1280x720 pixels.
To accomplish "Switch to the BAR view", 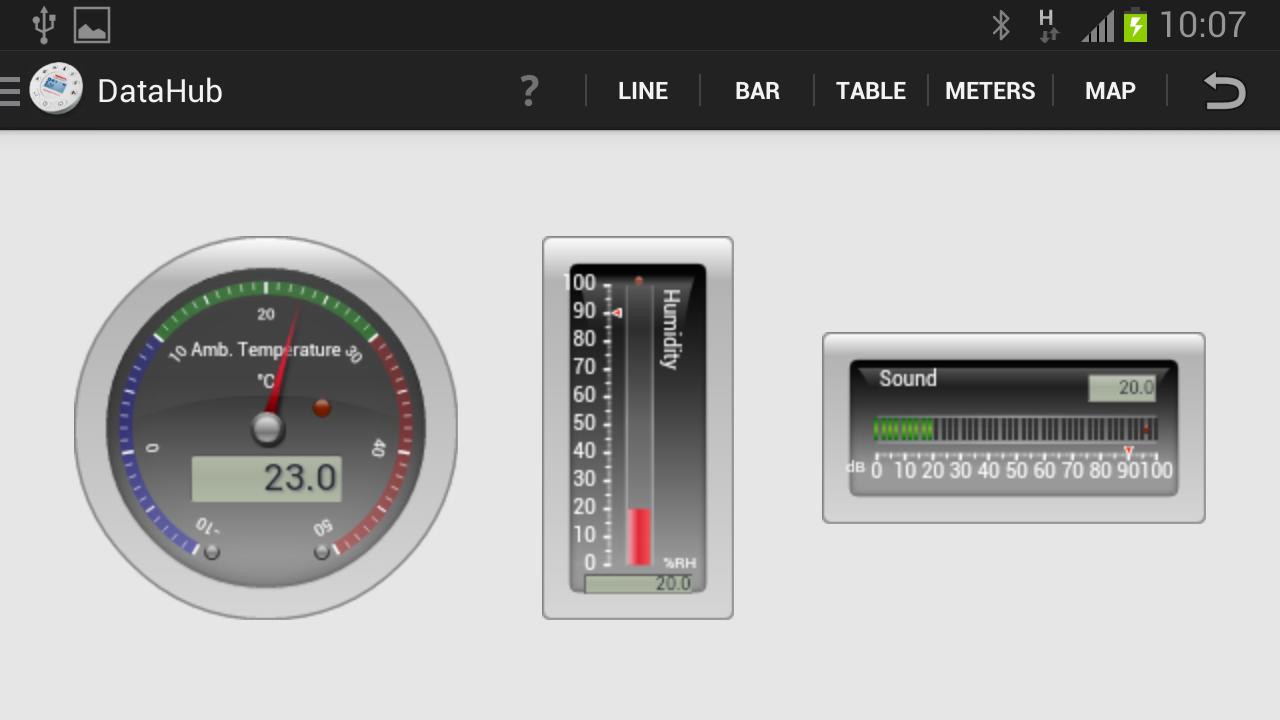I will pos(757,91).
